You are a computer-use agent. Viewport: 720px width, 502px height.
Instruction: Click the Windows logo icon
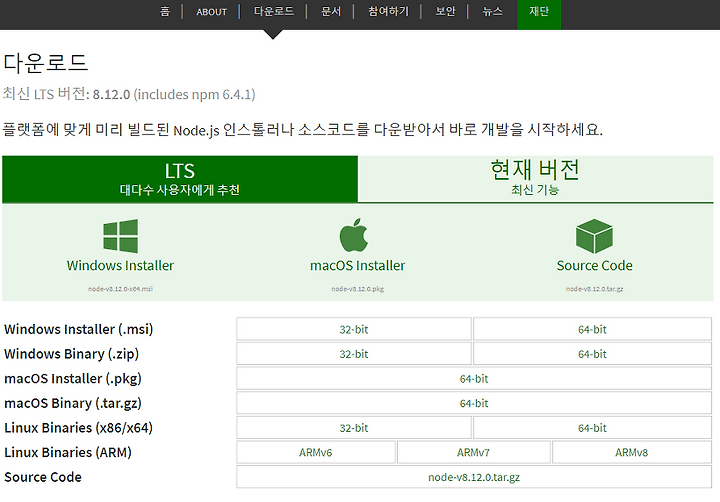(120, 236)
